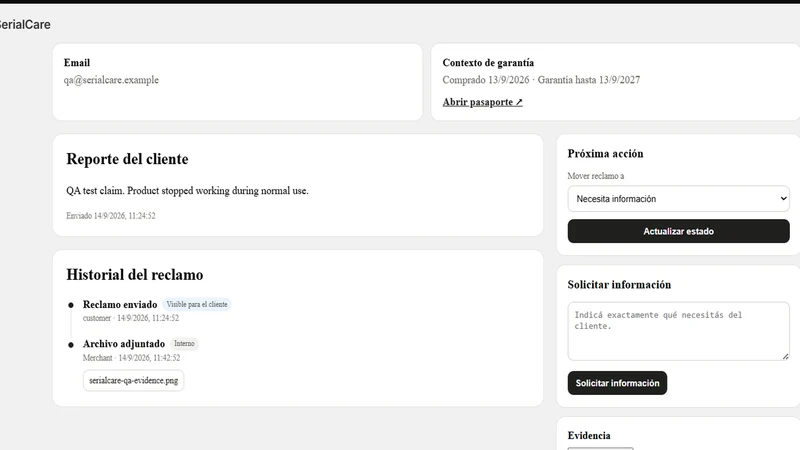The height and width of the screenshot is (450, 800).
Task: Click the 'Reclamo enviado' history entry
Action: (x=120, y=305)
